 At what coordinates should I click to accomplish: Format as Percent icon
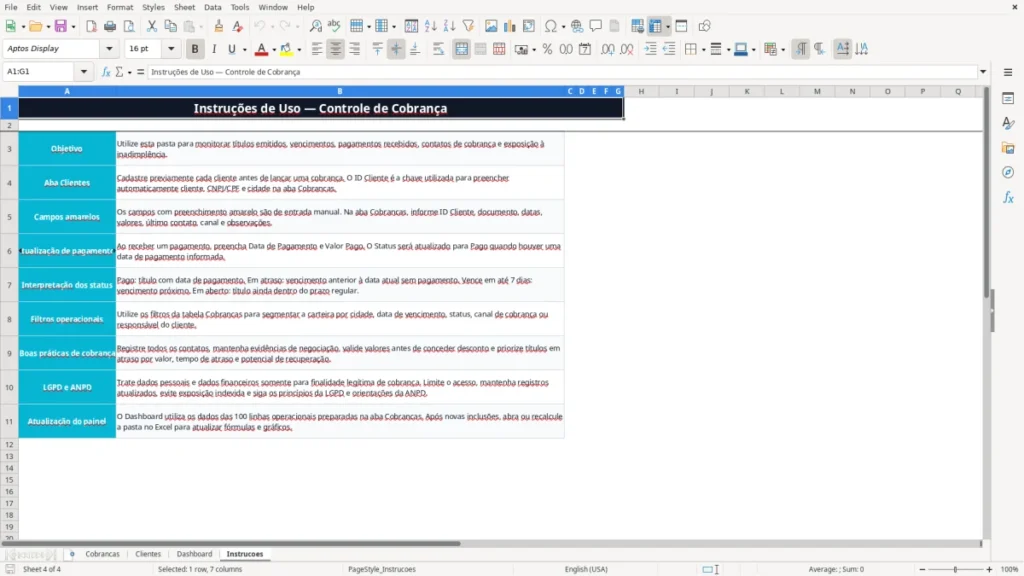(x=547, y=49)
